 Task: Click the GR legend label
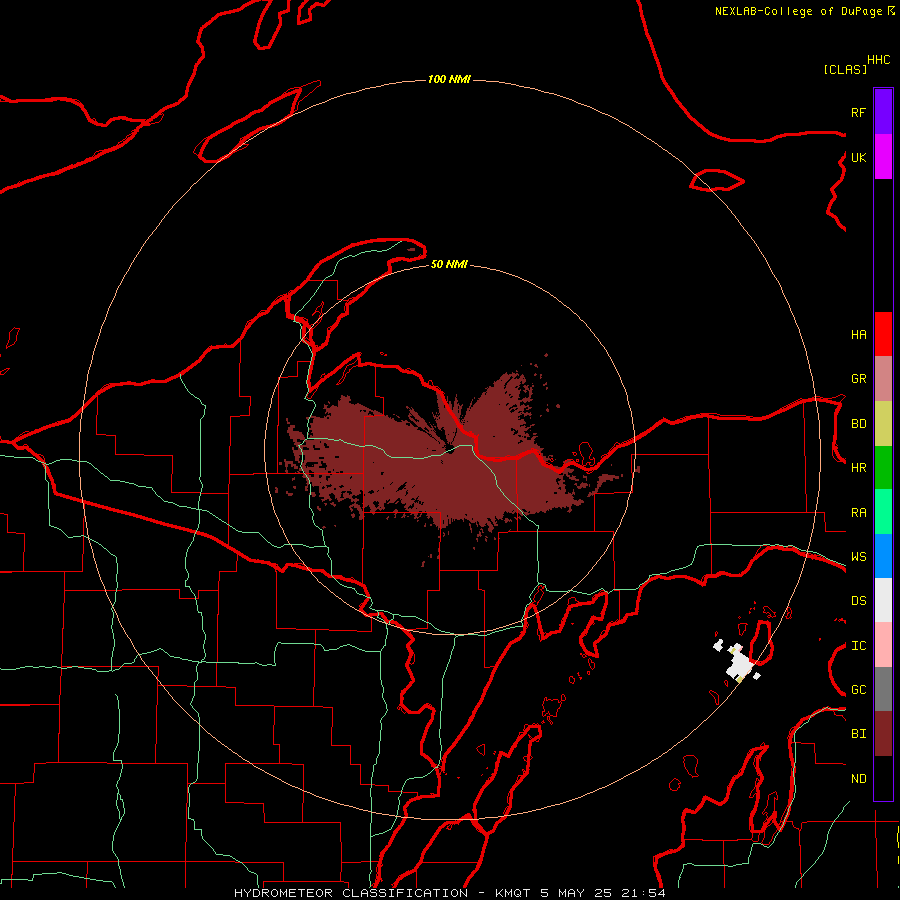[858, 379]
